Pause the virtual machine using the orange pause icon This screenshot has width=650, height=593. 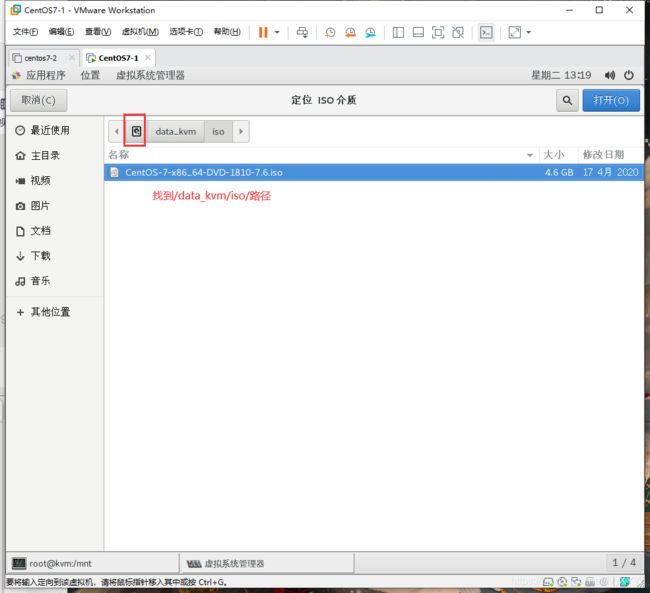click(x=263, y=32)
